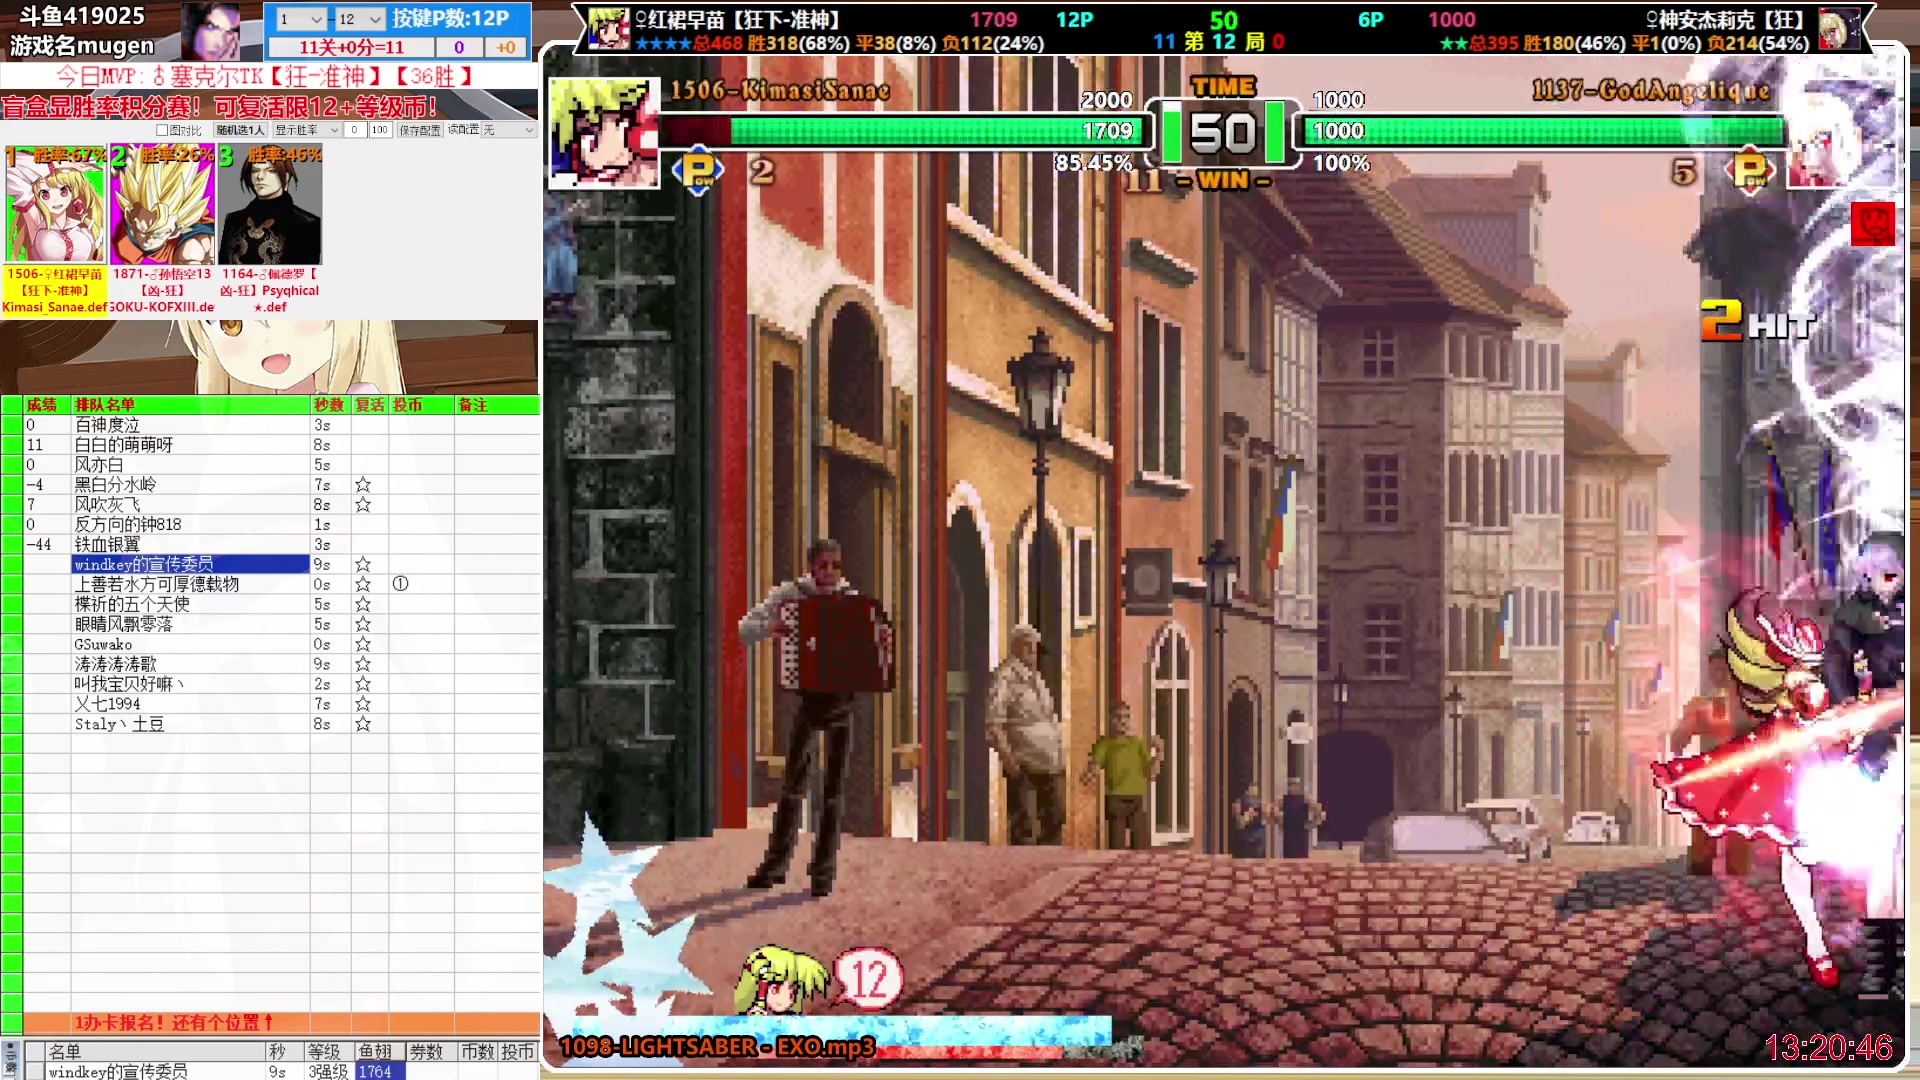This screenshot has width=1920, height=1080.
Task: Select queue row 上善若水方可厚德载物
Action: pyautogui.click(x=190, y=585)
